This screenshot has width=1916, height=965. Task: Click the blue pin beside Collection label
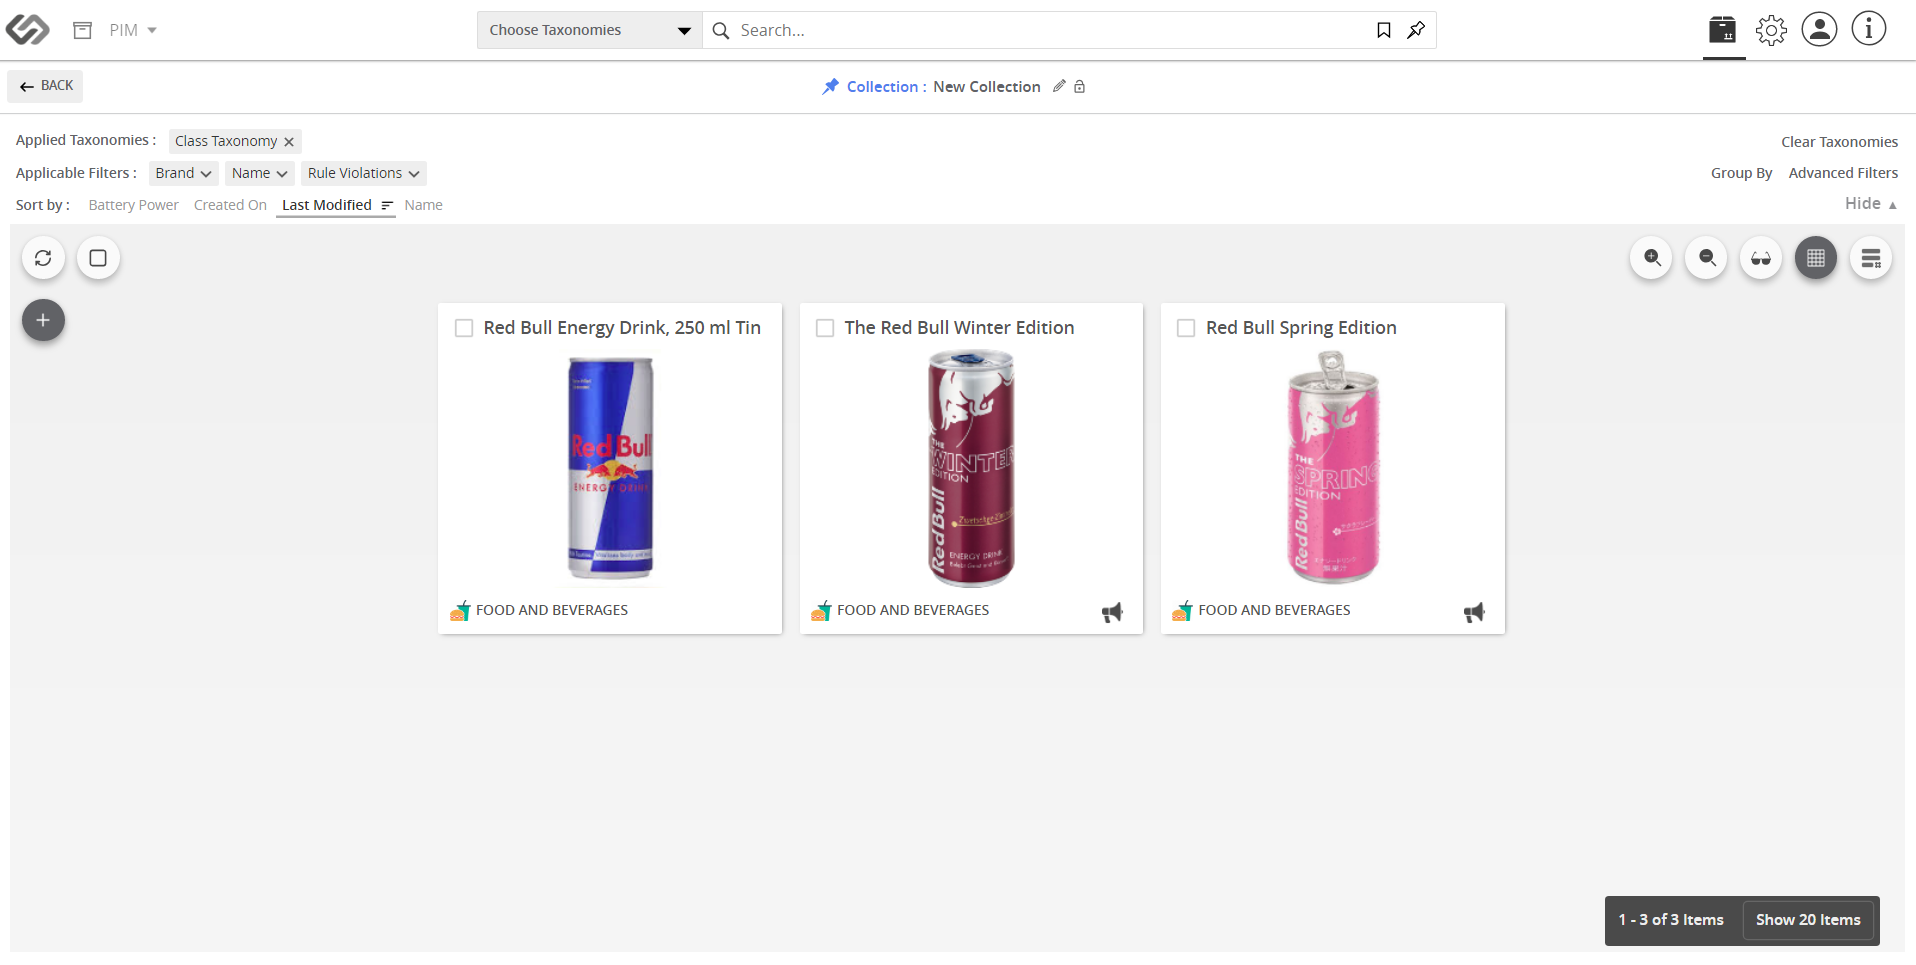831,87
